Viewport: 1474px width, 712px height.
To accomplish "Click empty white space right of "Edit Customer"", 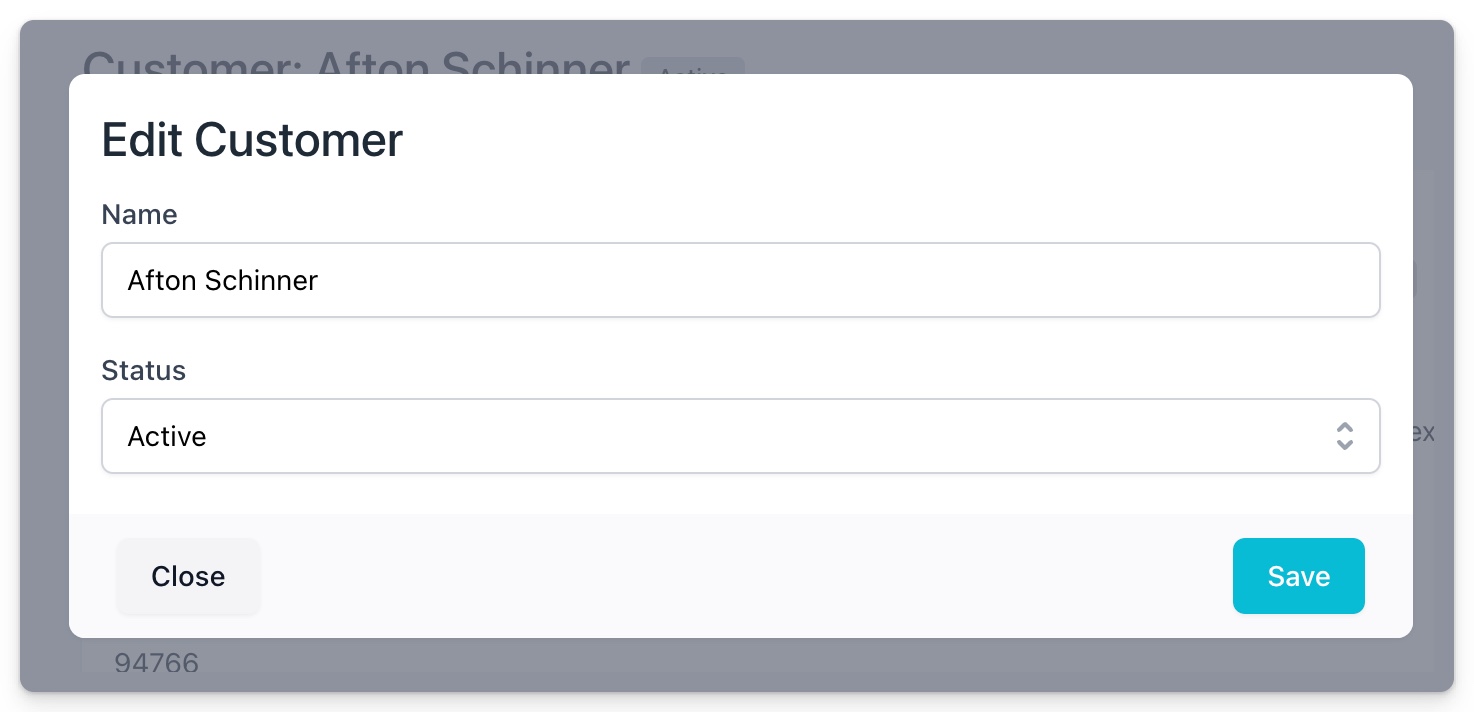I will 900,140.
